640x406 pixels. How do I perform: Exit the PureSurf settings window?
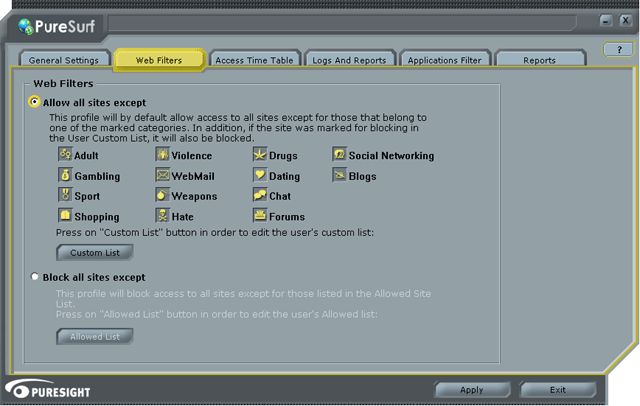click(x=558, y=390)
